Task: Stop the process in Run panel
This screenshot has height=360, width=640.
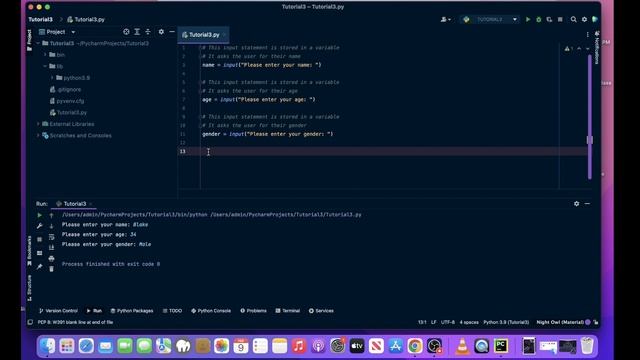Action: (40, 239)
